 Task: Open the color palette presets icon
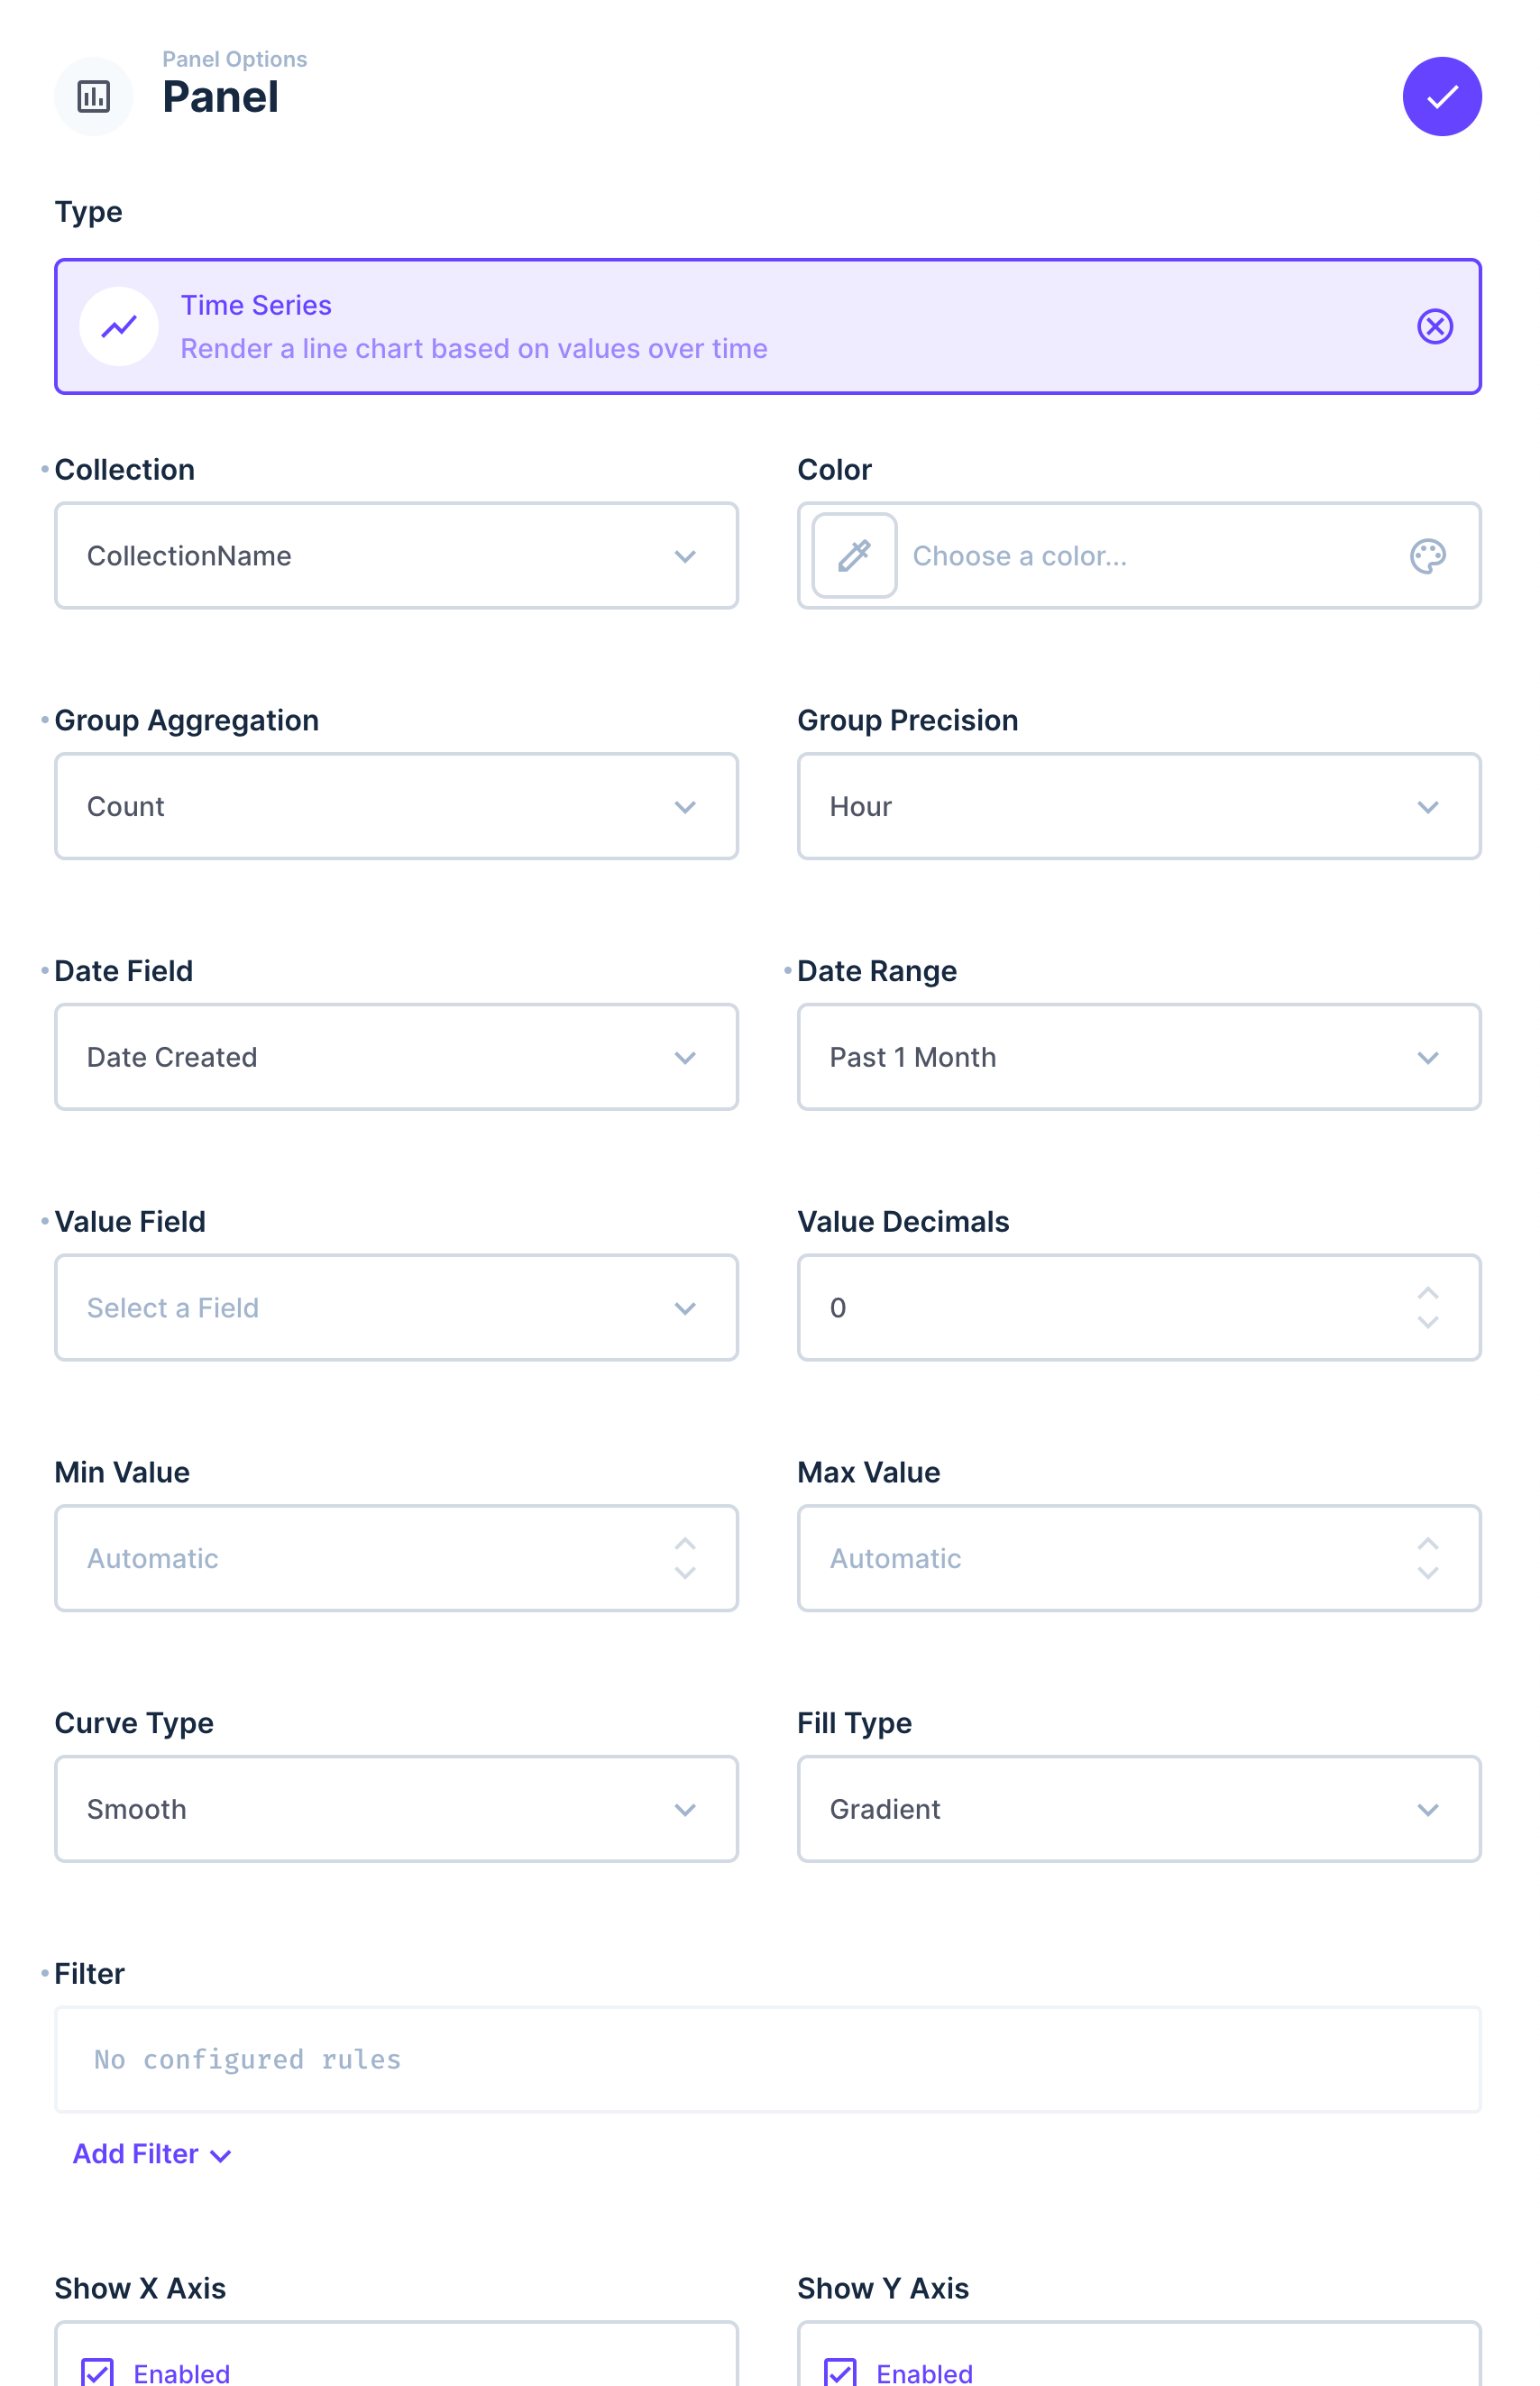click(x=1428, y=556)
